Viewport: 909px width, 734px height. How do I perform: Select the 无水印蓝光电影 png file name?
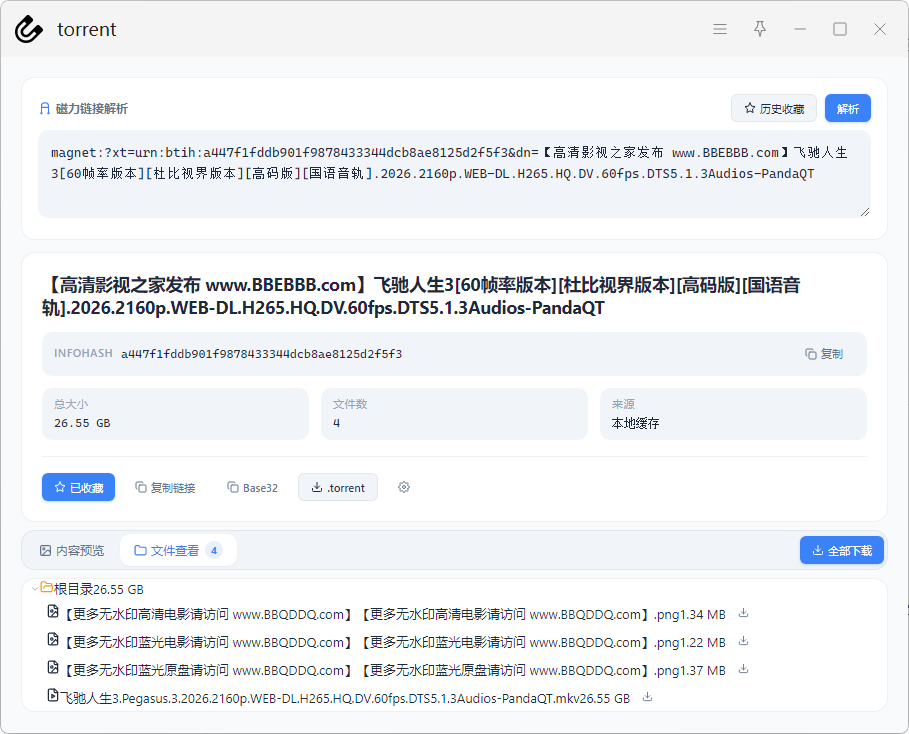point(372,642)
